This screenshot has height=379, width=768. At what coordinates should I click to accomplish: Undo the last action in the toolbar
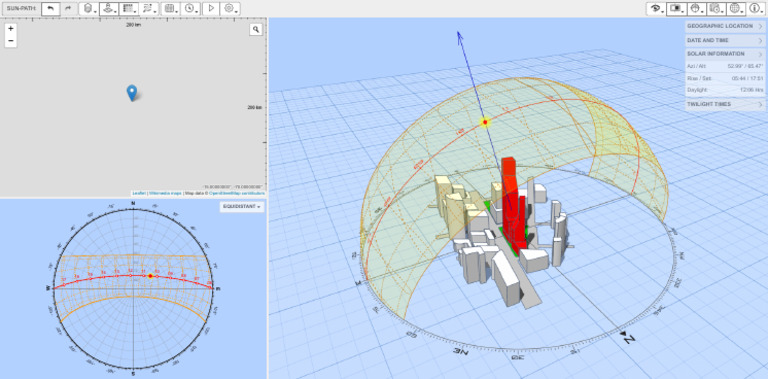(50, 8)
